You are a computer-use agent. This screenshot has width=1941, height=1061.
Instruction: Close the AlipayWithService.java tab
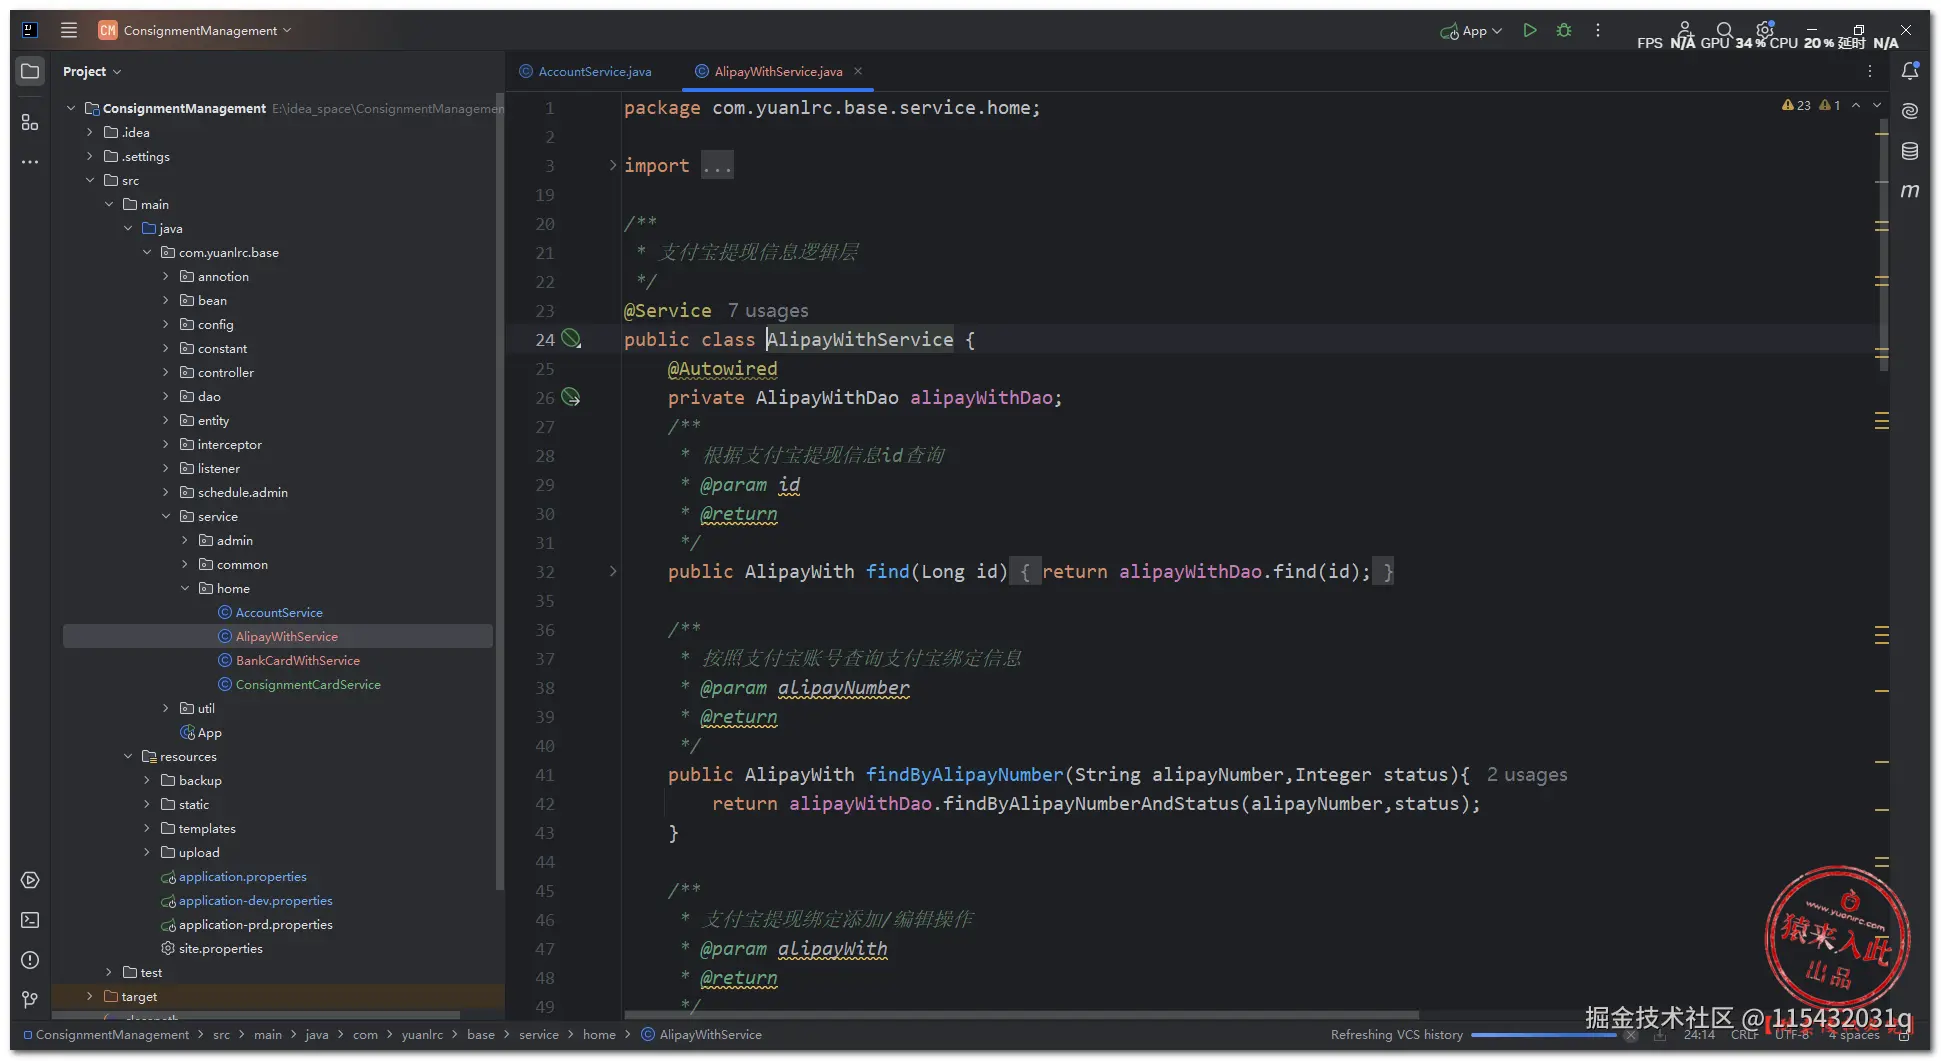858,71
